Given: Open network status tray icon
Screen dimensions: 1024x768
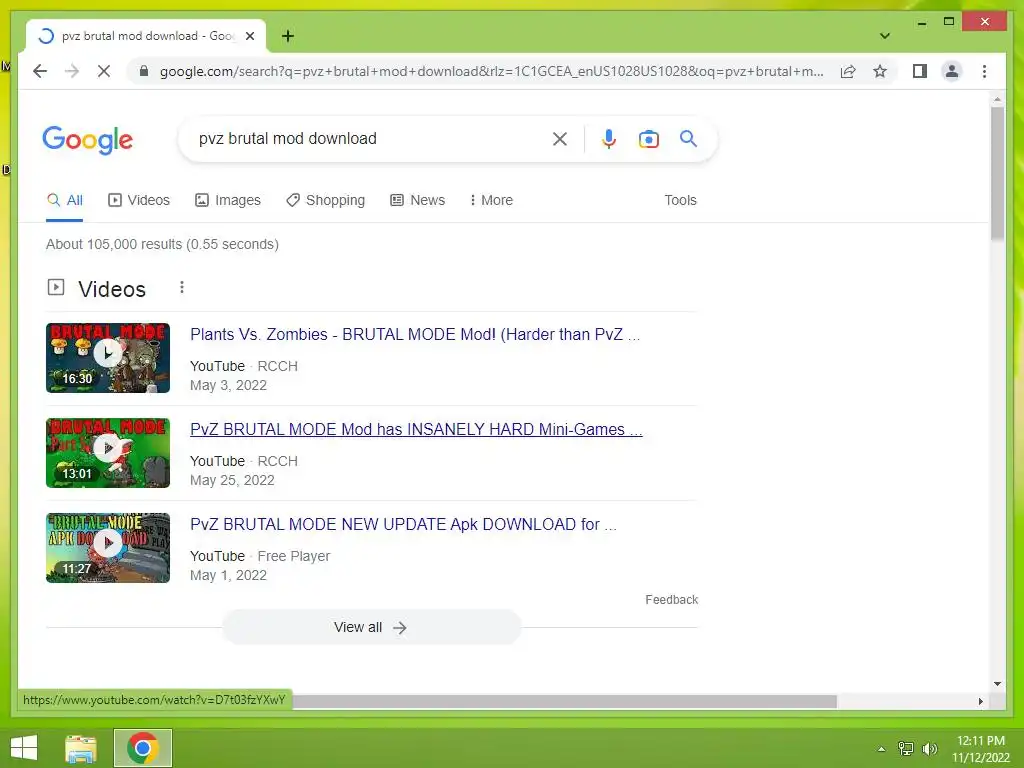Looking at the screenshot, I should pos(905,748).
